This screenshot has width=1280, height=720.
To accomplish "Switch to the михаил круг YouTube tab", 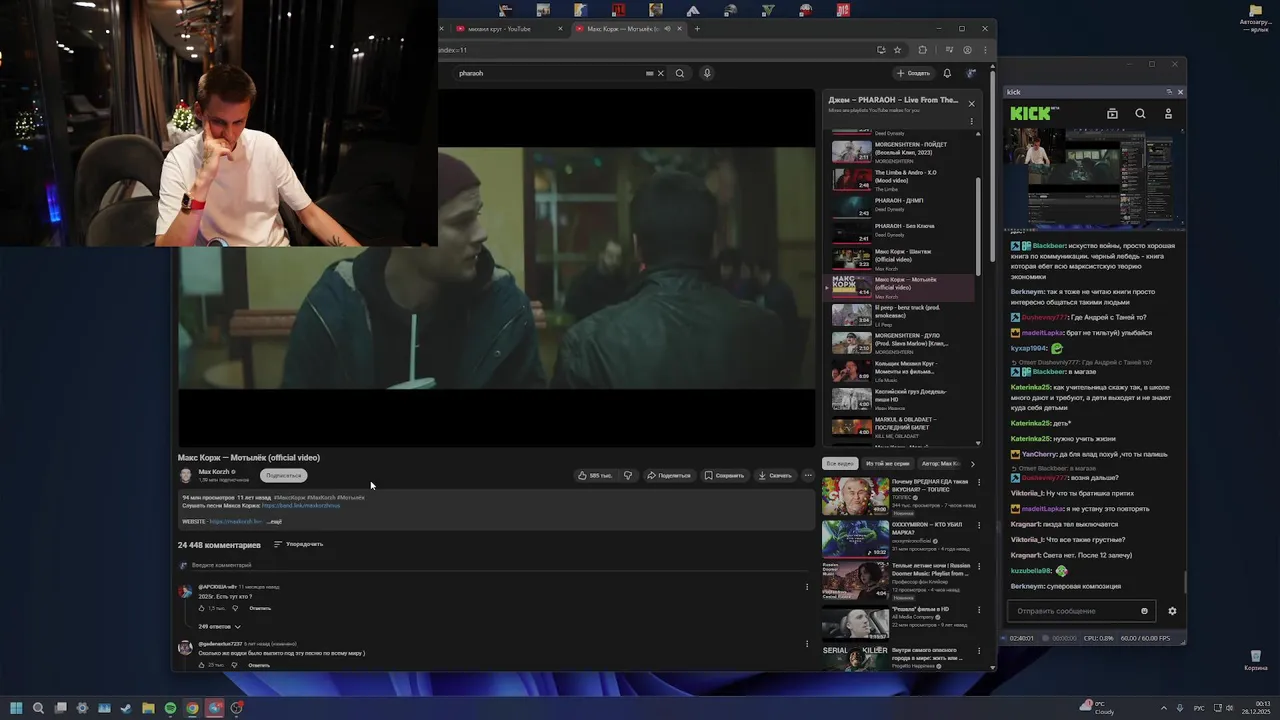I will pos(507,29).
